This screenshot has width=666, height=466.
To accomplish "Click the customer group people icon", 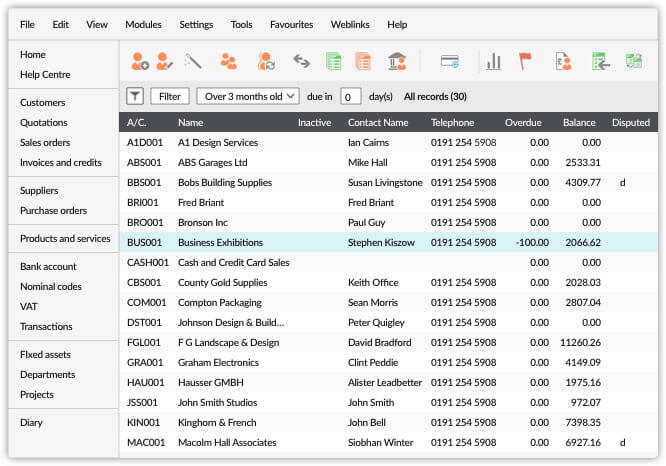I will pos(229,62).
